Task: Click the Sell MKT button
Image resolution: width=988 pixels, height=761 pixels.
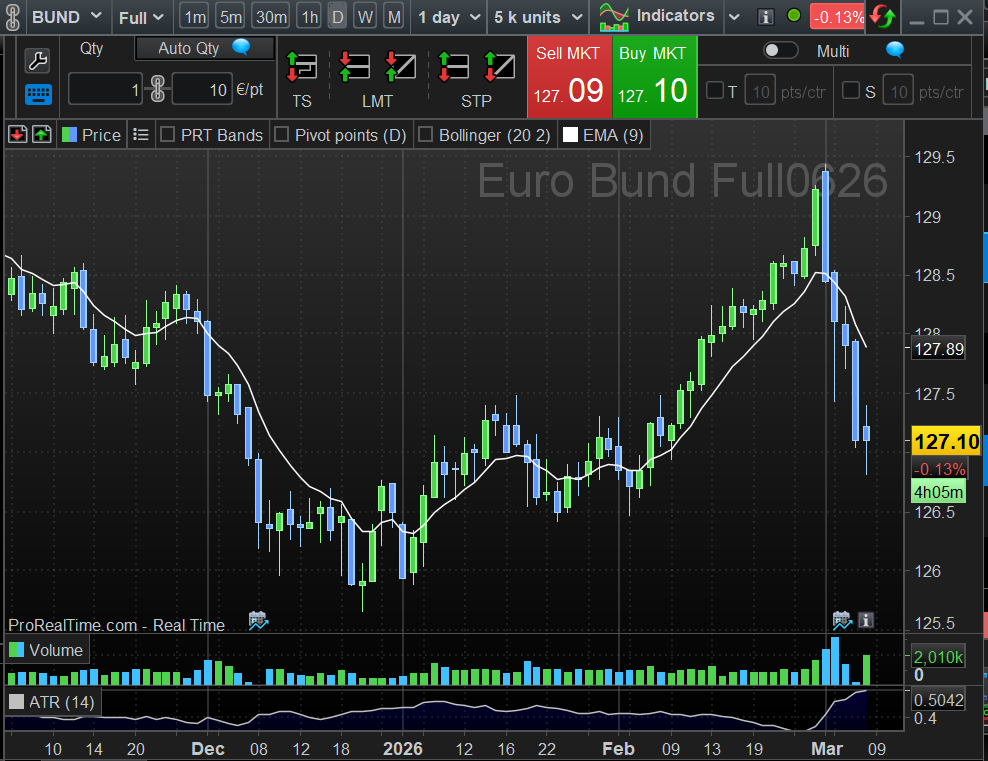Action: tap(568, 77)
